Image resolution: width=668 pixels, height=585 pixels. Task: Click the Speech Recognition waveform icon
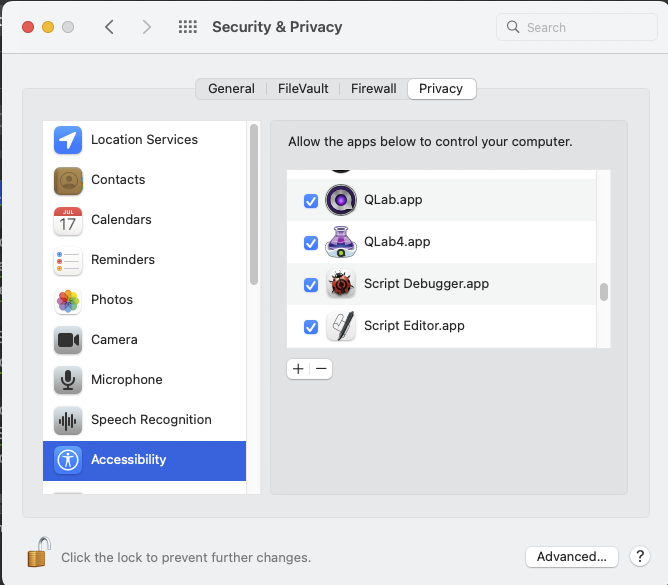tap(68, 420)
